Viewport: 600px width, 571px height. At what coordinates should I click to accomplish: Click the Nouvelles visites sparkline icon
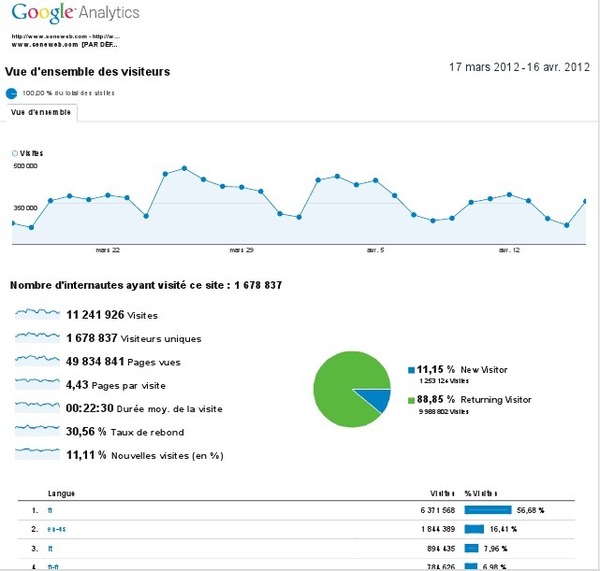point(37,454)
